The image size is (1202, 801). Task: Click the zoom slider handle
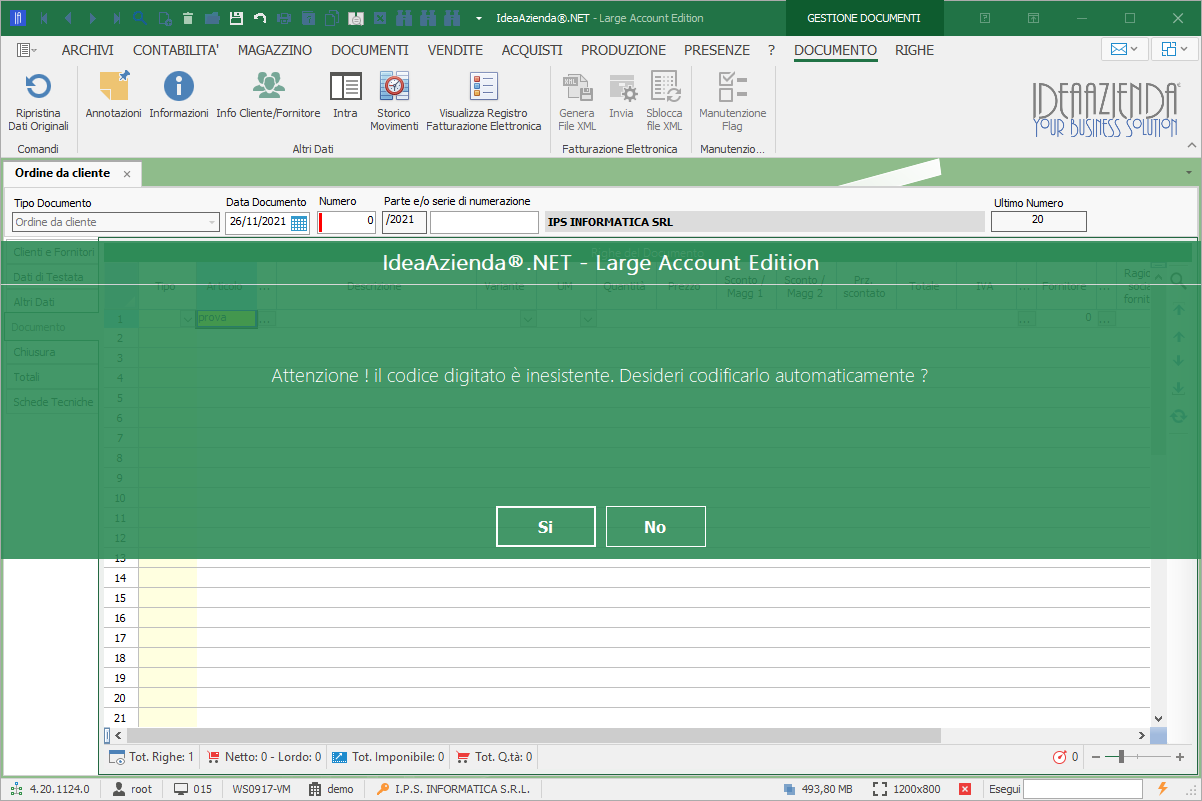(1122, 757)
